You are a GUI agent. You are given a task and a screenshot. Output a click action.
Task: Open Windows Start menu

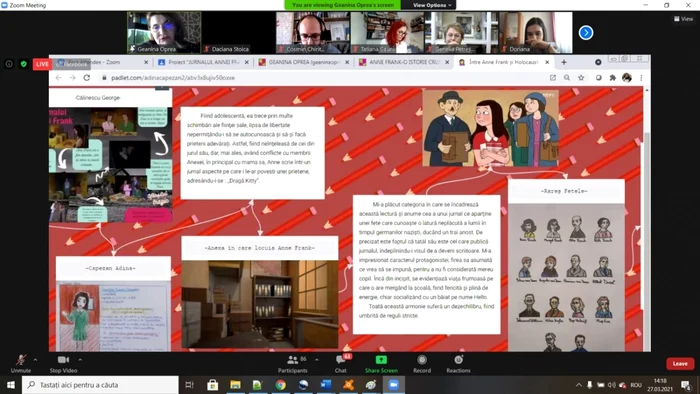(x=11, y=385)
